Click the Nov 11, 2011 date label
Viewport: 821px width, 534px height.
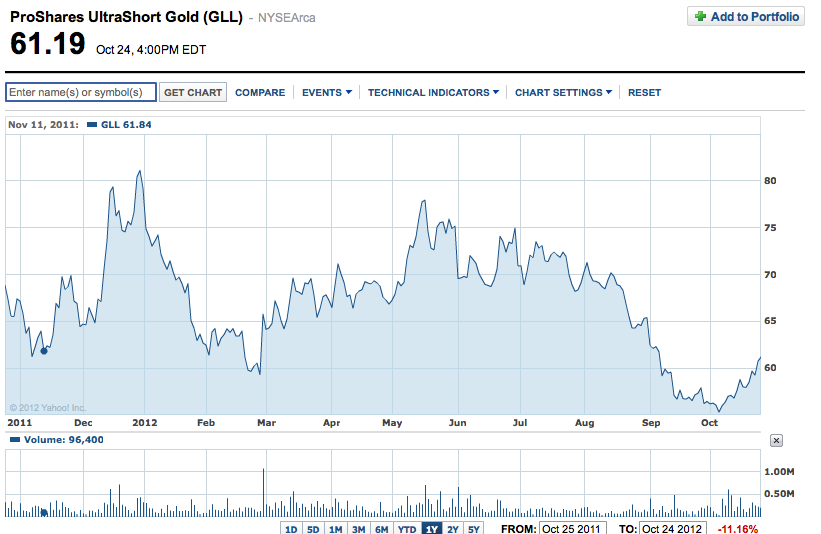[43, 125]
